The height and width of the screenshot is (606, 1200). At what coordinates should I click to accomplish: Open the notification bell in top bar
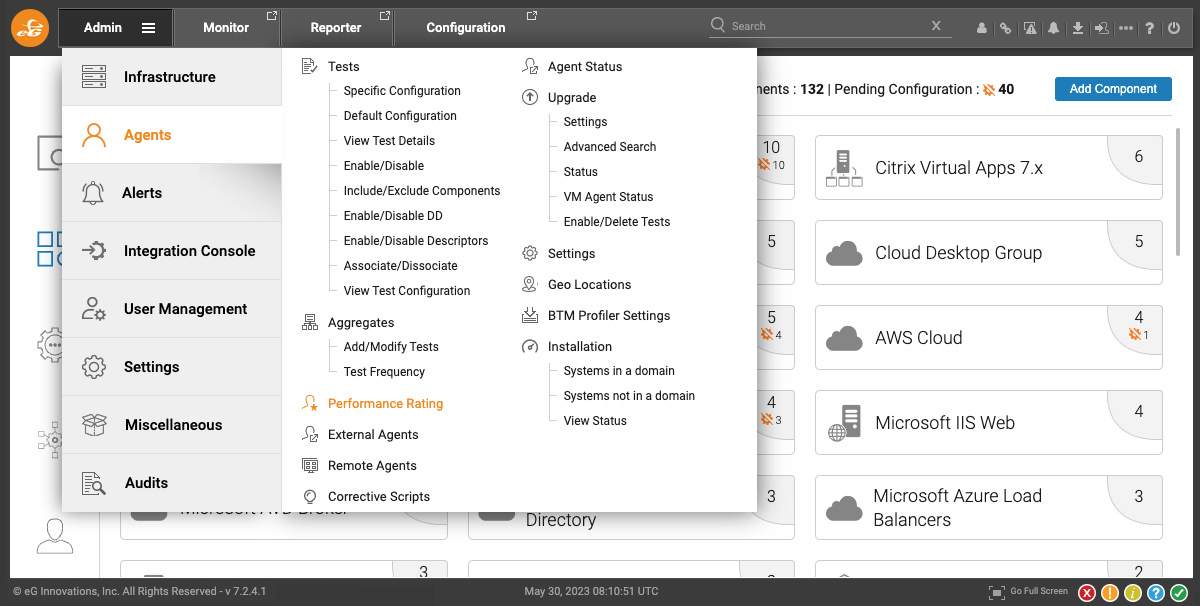click(x=1054, y=28)
